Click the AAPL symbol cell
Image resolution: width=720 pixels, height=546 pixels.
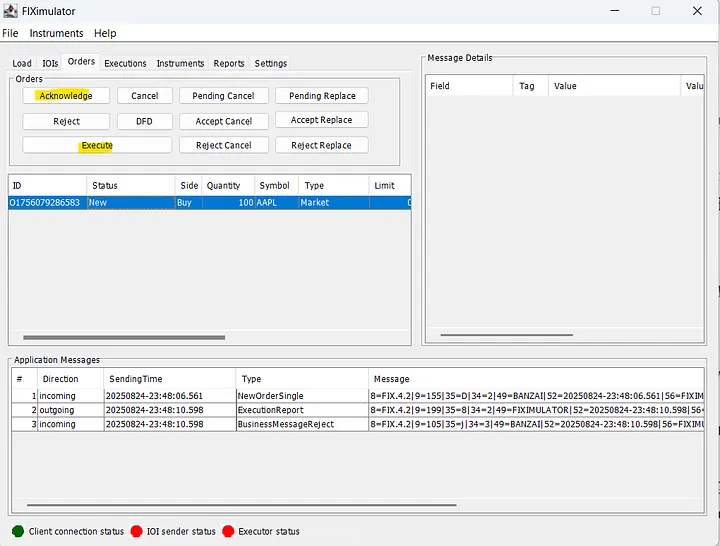(277, 203)
